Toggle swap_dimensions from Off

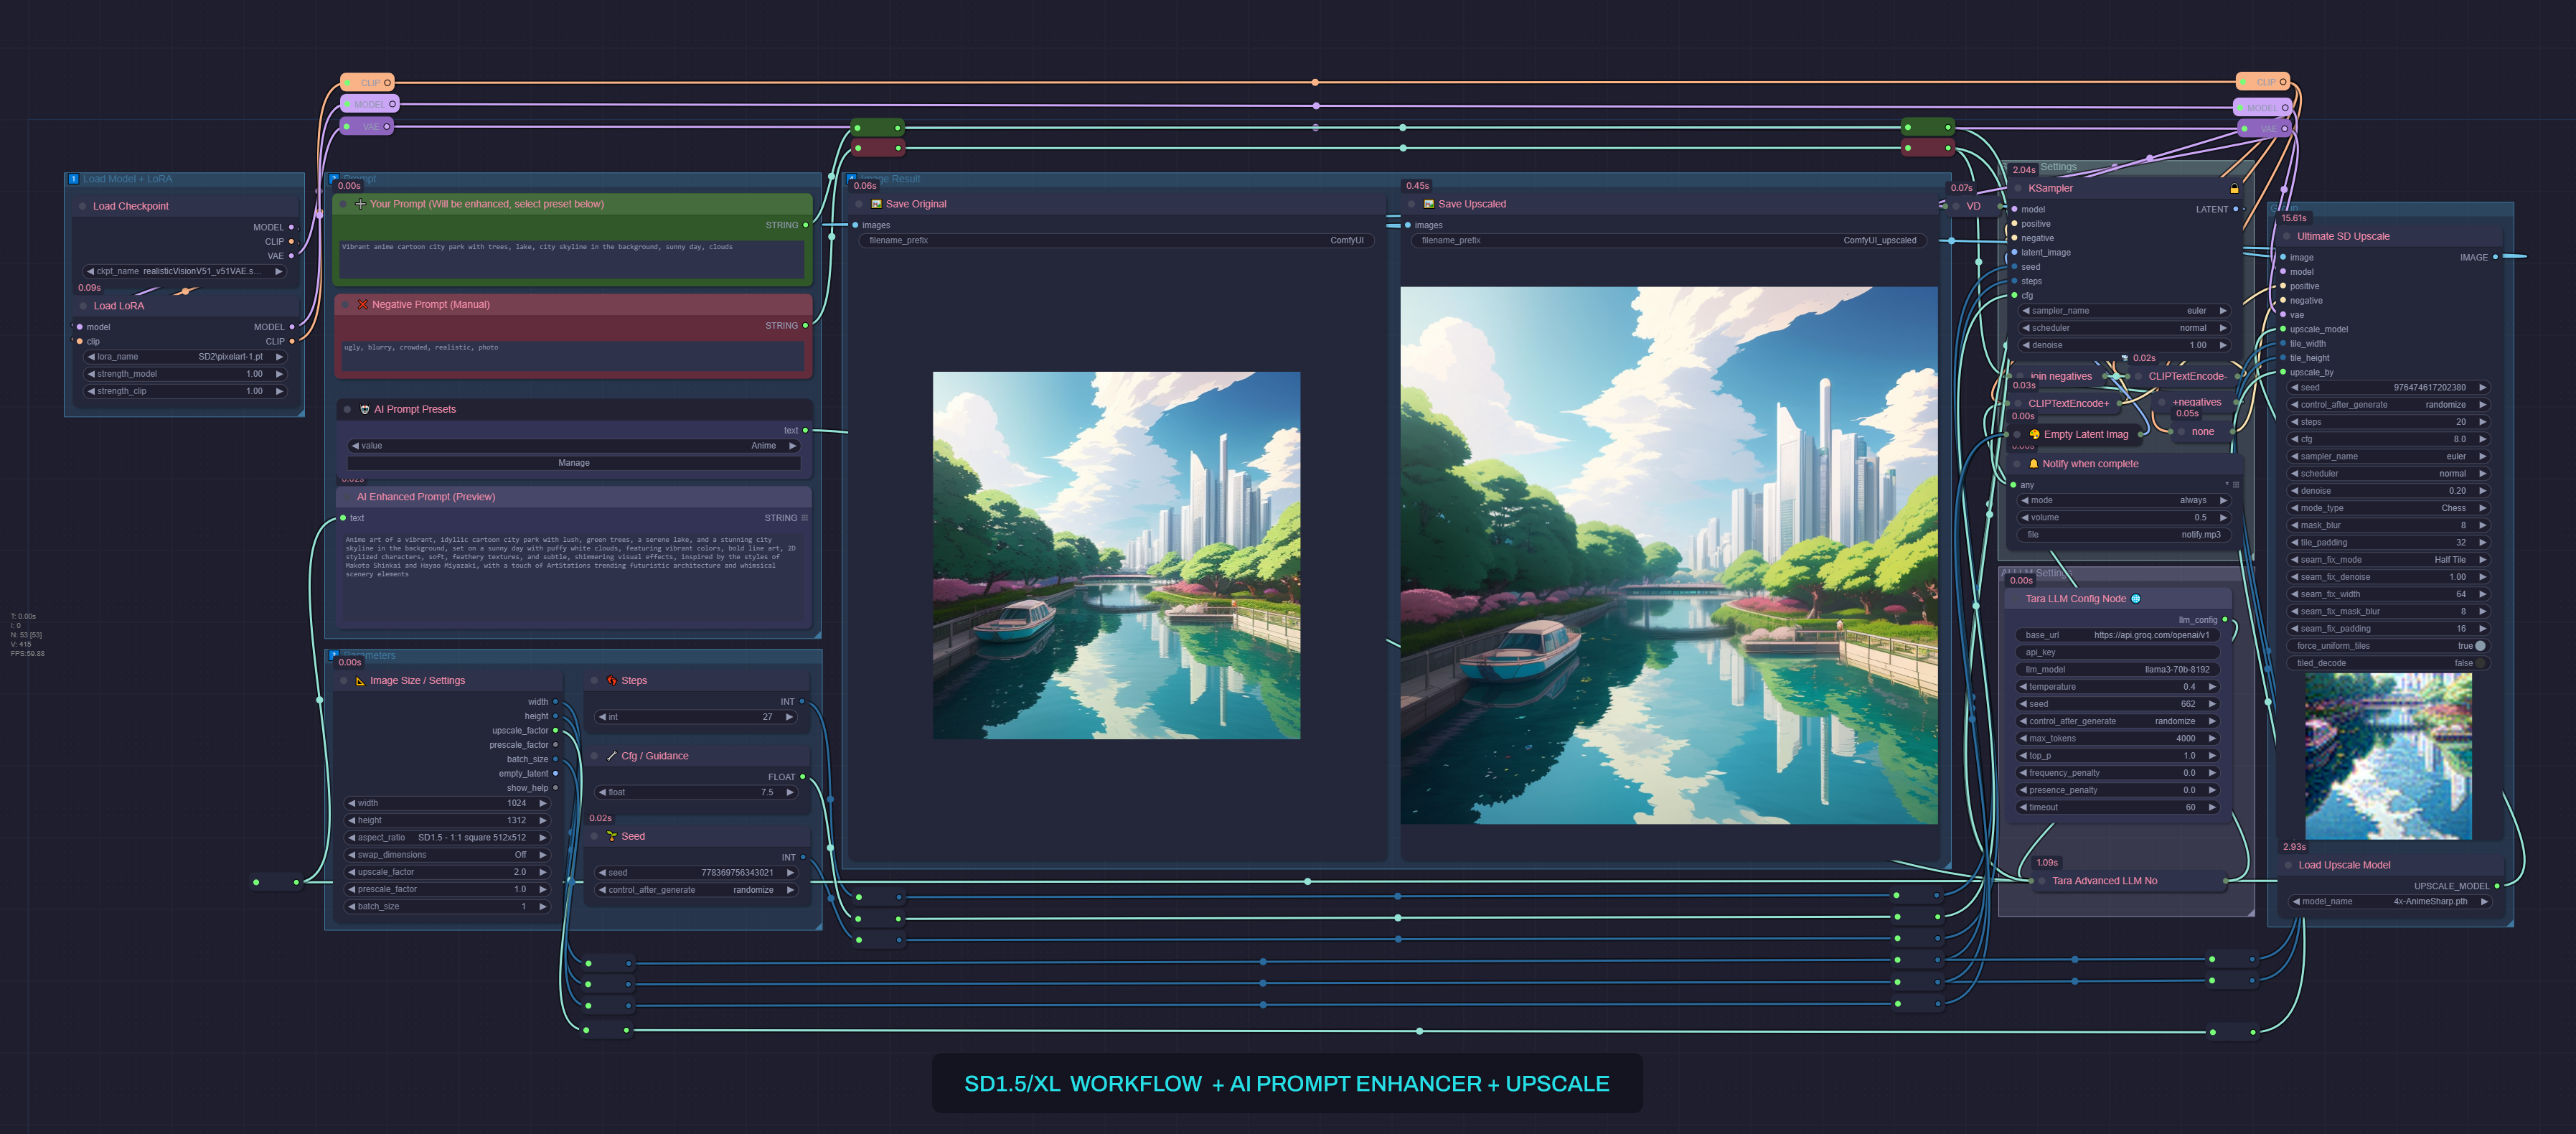(447, 855)
